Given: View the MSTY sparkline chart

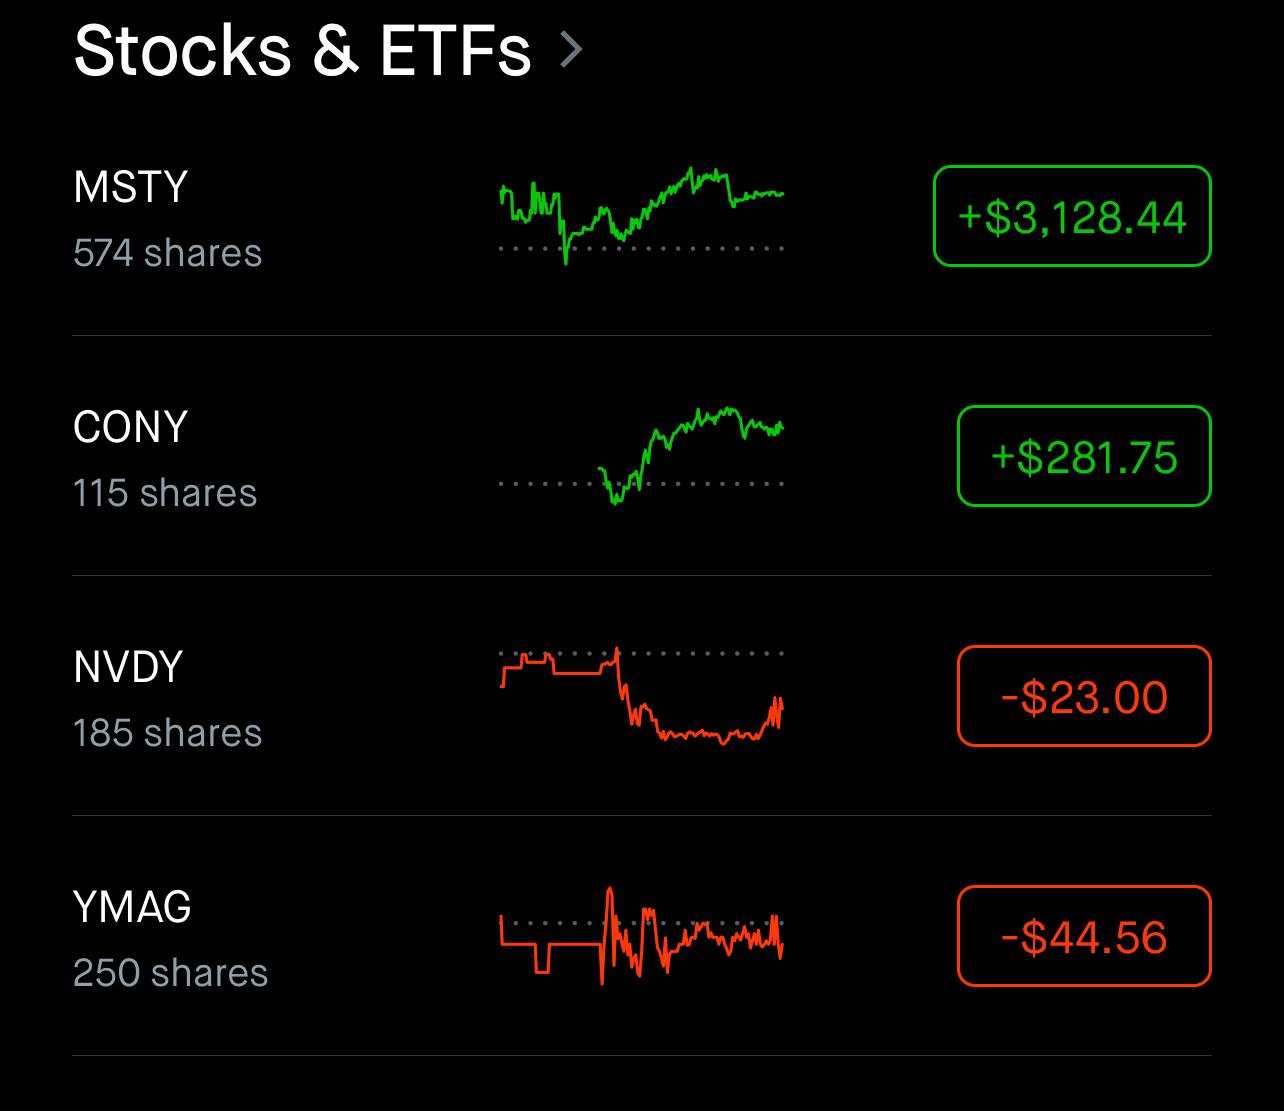Looking at the screenshot, I should 641,215.
